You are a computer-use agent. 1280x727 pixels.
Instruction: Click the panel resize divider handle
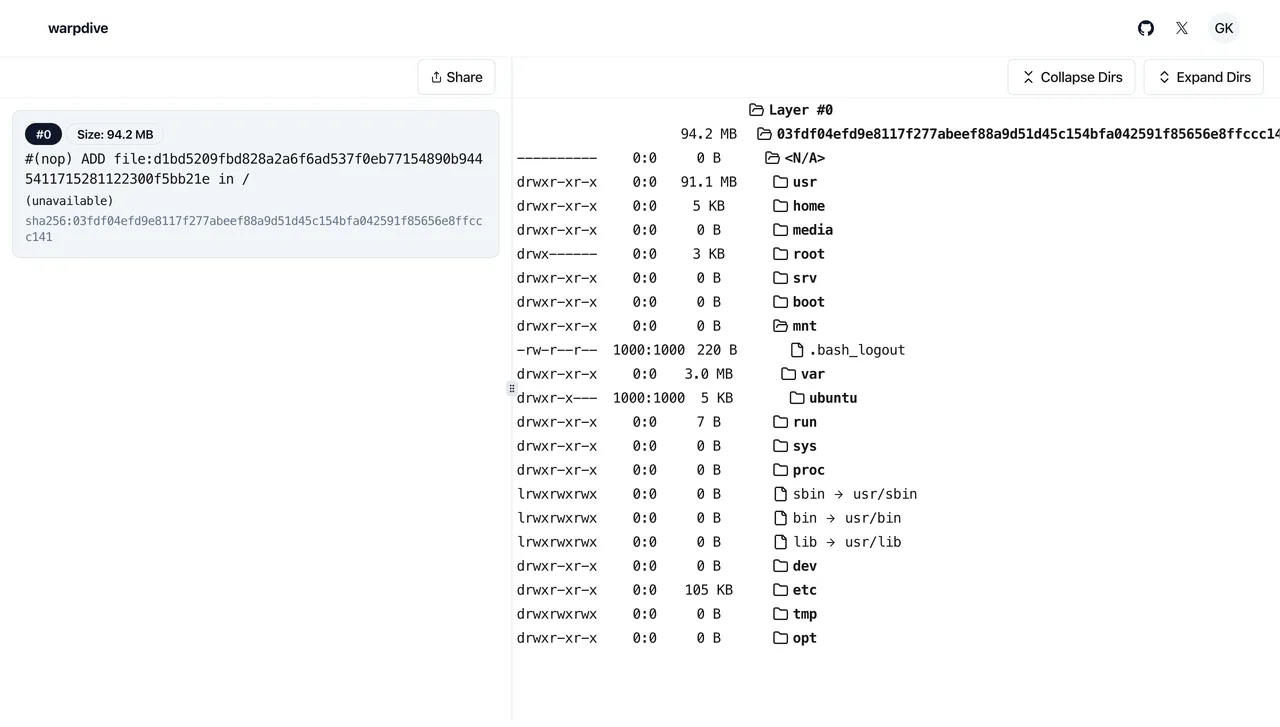pos(512,388)
